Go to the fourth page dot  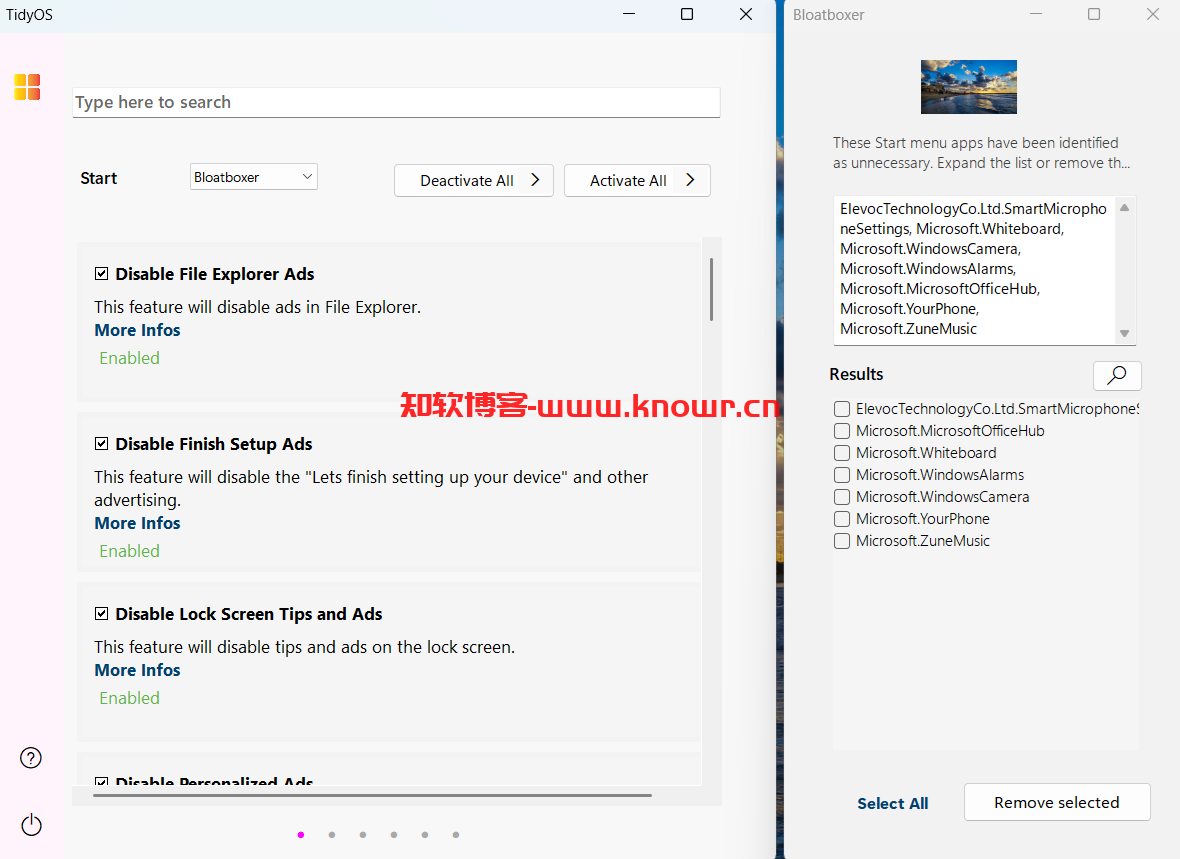tap(394, 835)
